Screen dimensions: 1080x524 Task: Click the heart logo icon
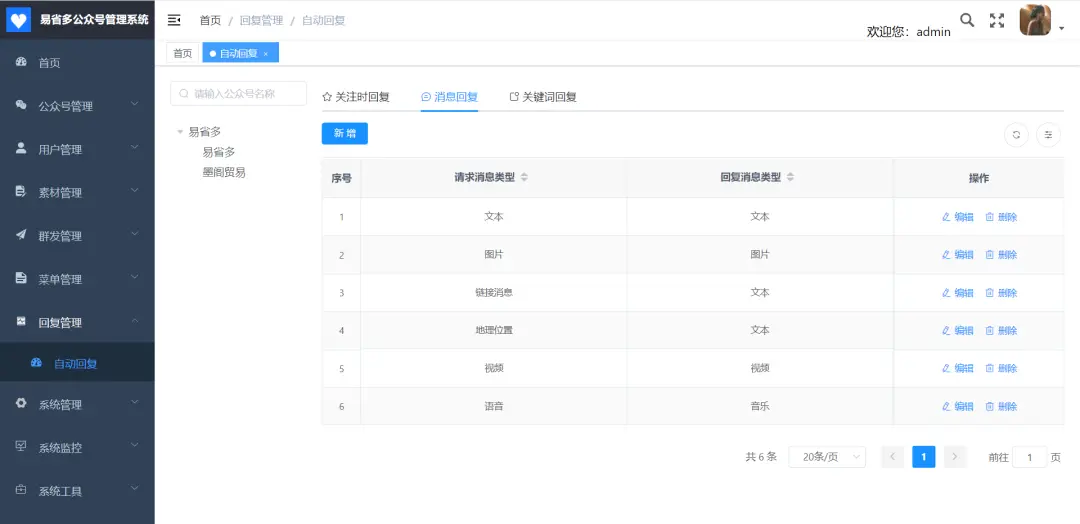click(x=19, y=20)
